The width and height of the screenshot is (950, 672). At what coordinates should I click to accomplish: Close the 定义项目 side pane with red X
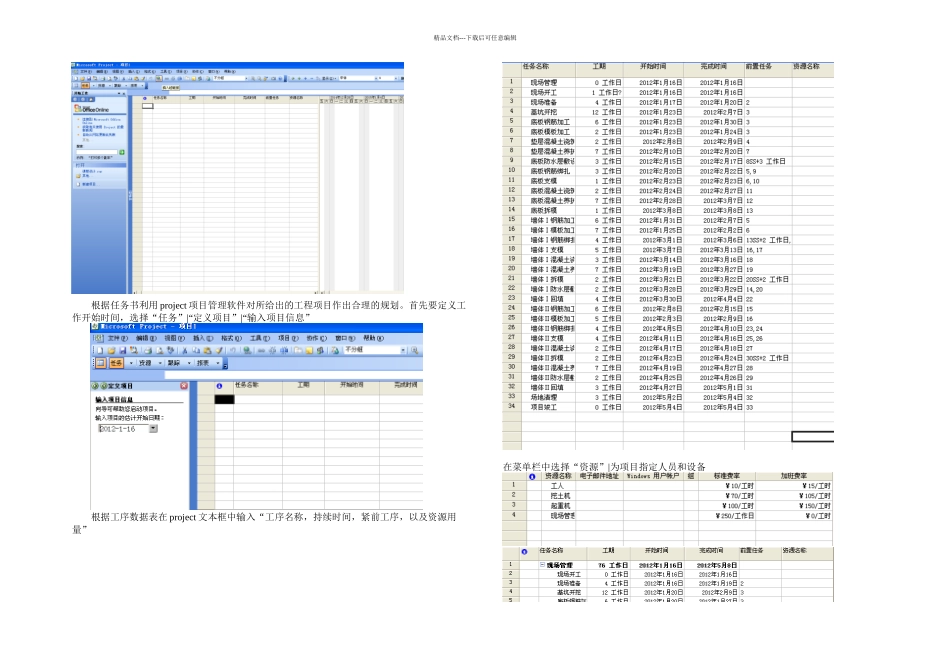tap(184, 385)
